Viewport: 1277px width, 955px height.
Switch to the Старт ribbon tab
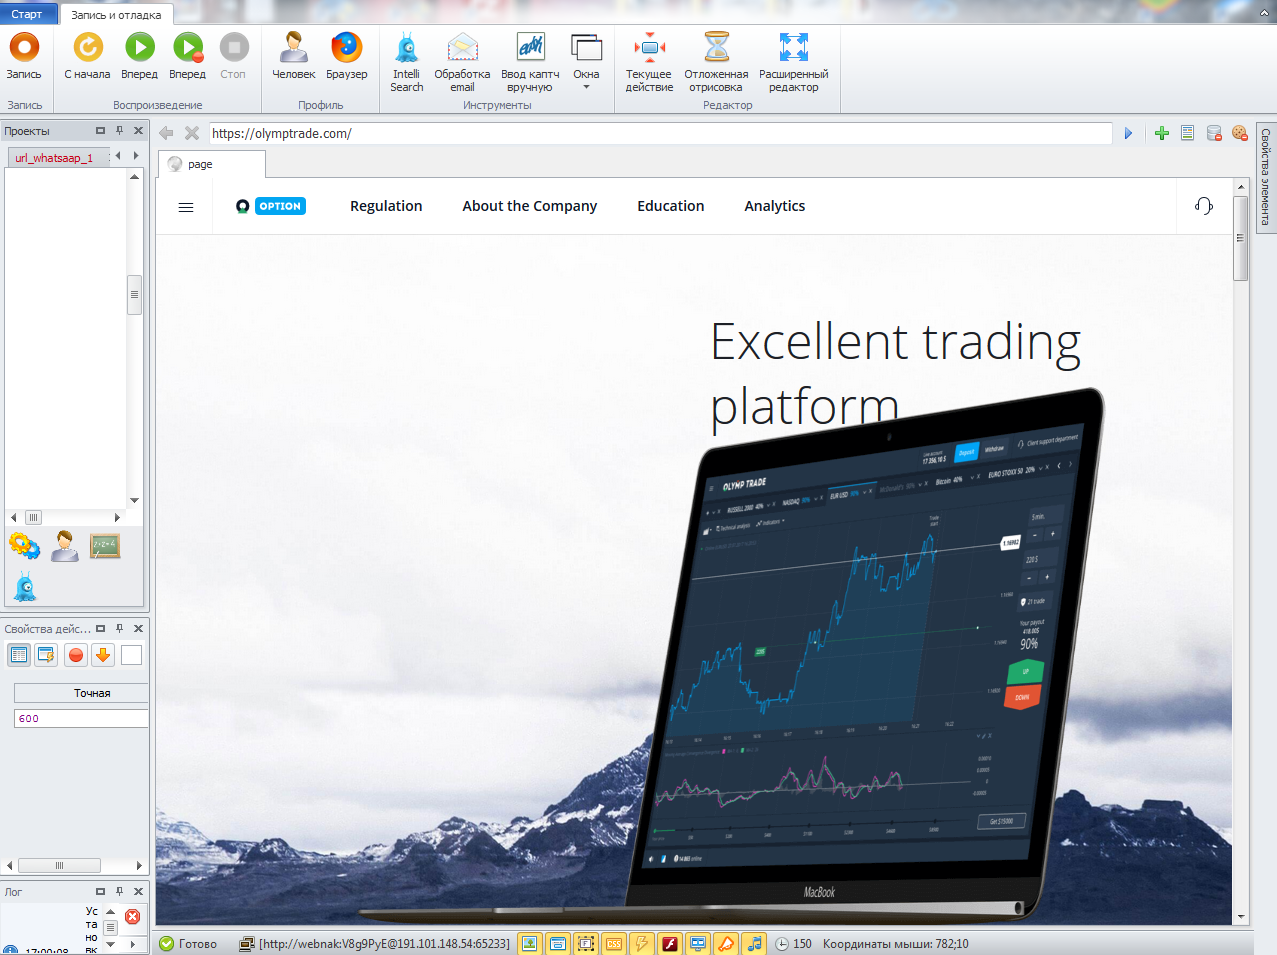coord(27,14)
